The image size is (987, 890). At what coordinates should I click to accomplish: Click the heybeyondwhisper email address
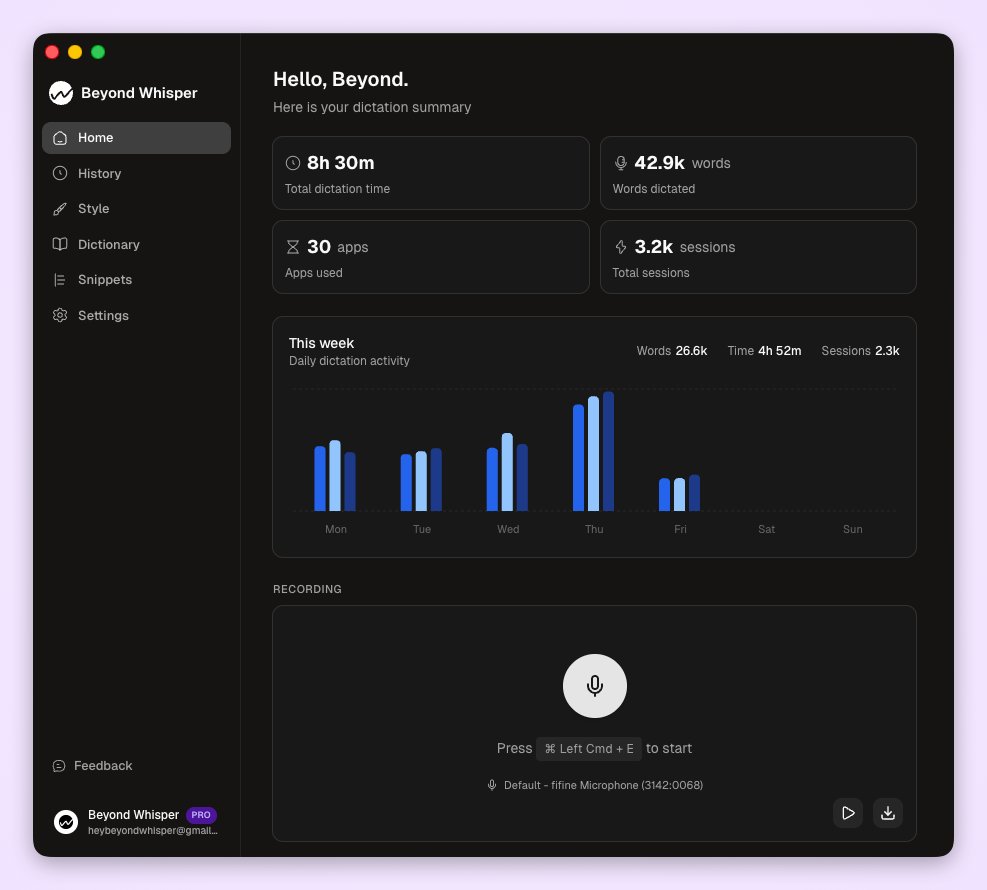tap(153, 831)
